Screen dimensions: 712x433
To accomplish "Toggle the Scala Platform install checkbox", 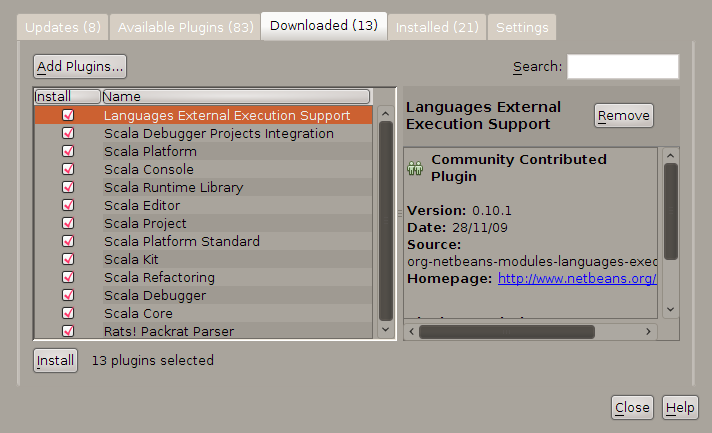I will click(x=68, y=151).
